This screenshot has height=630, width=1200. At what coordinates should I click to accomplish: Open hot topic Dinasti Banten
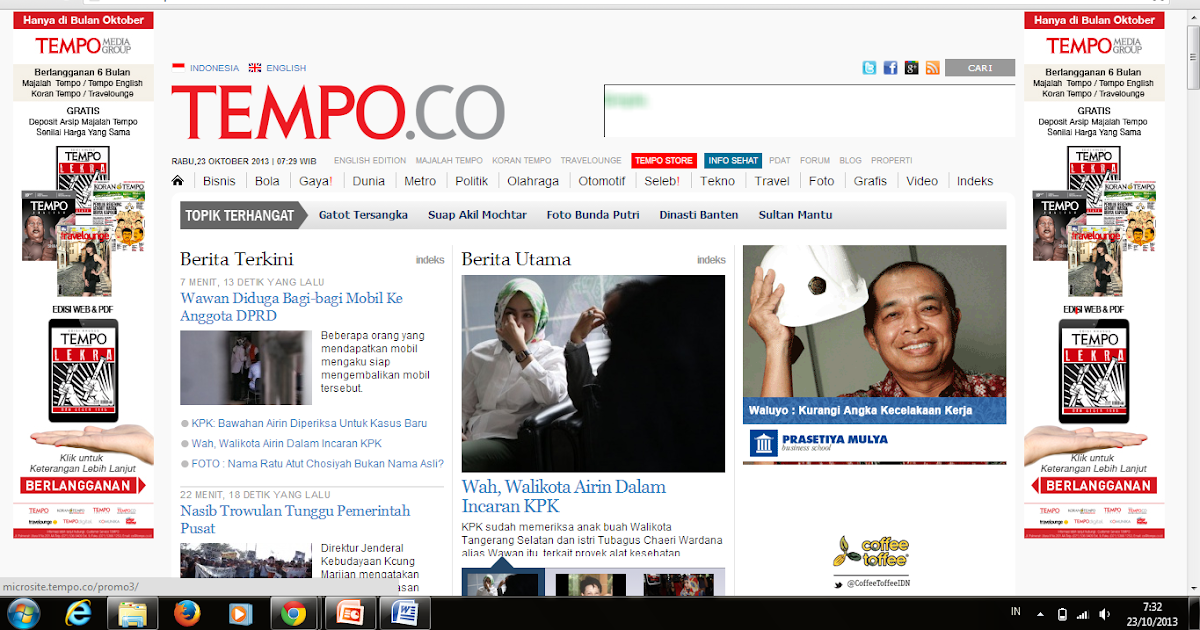coord(699,215)
